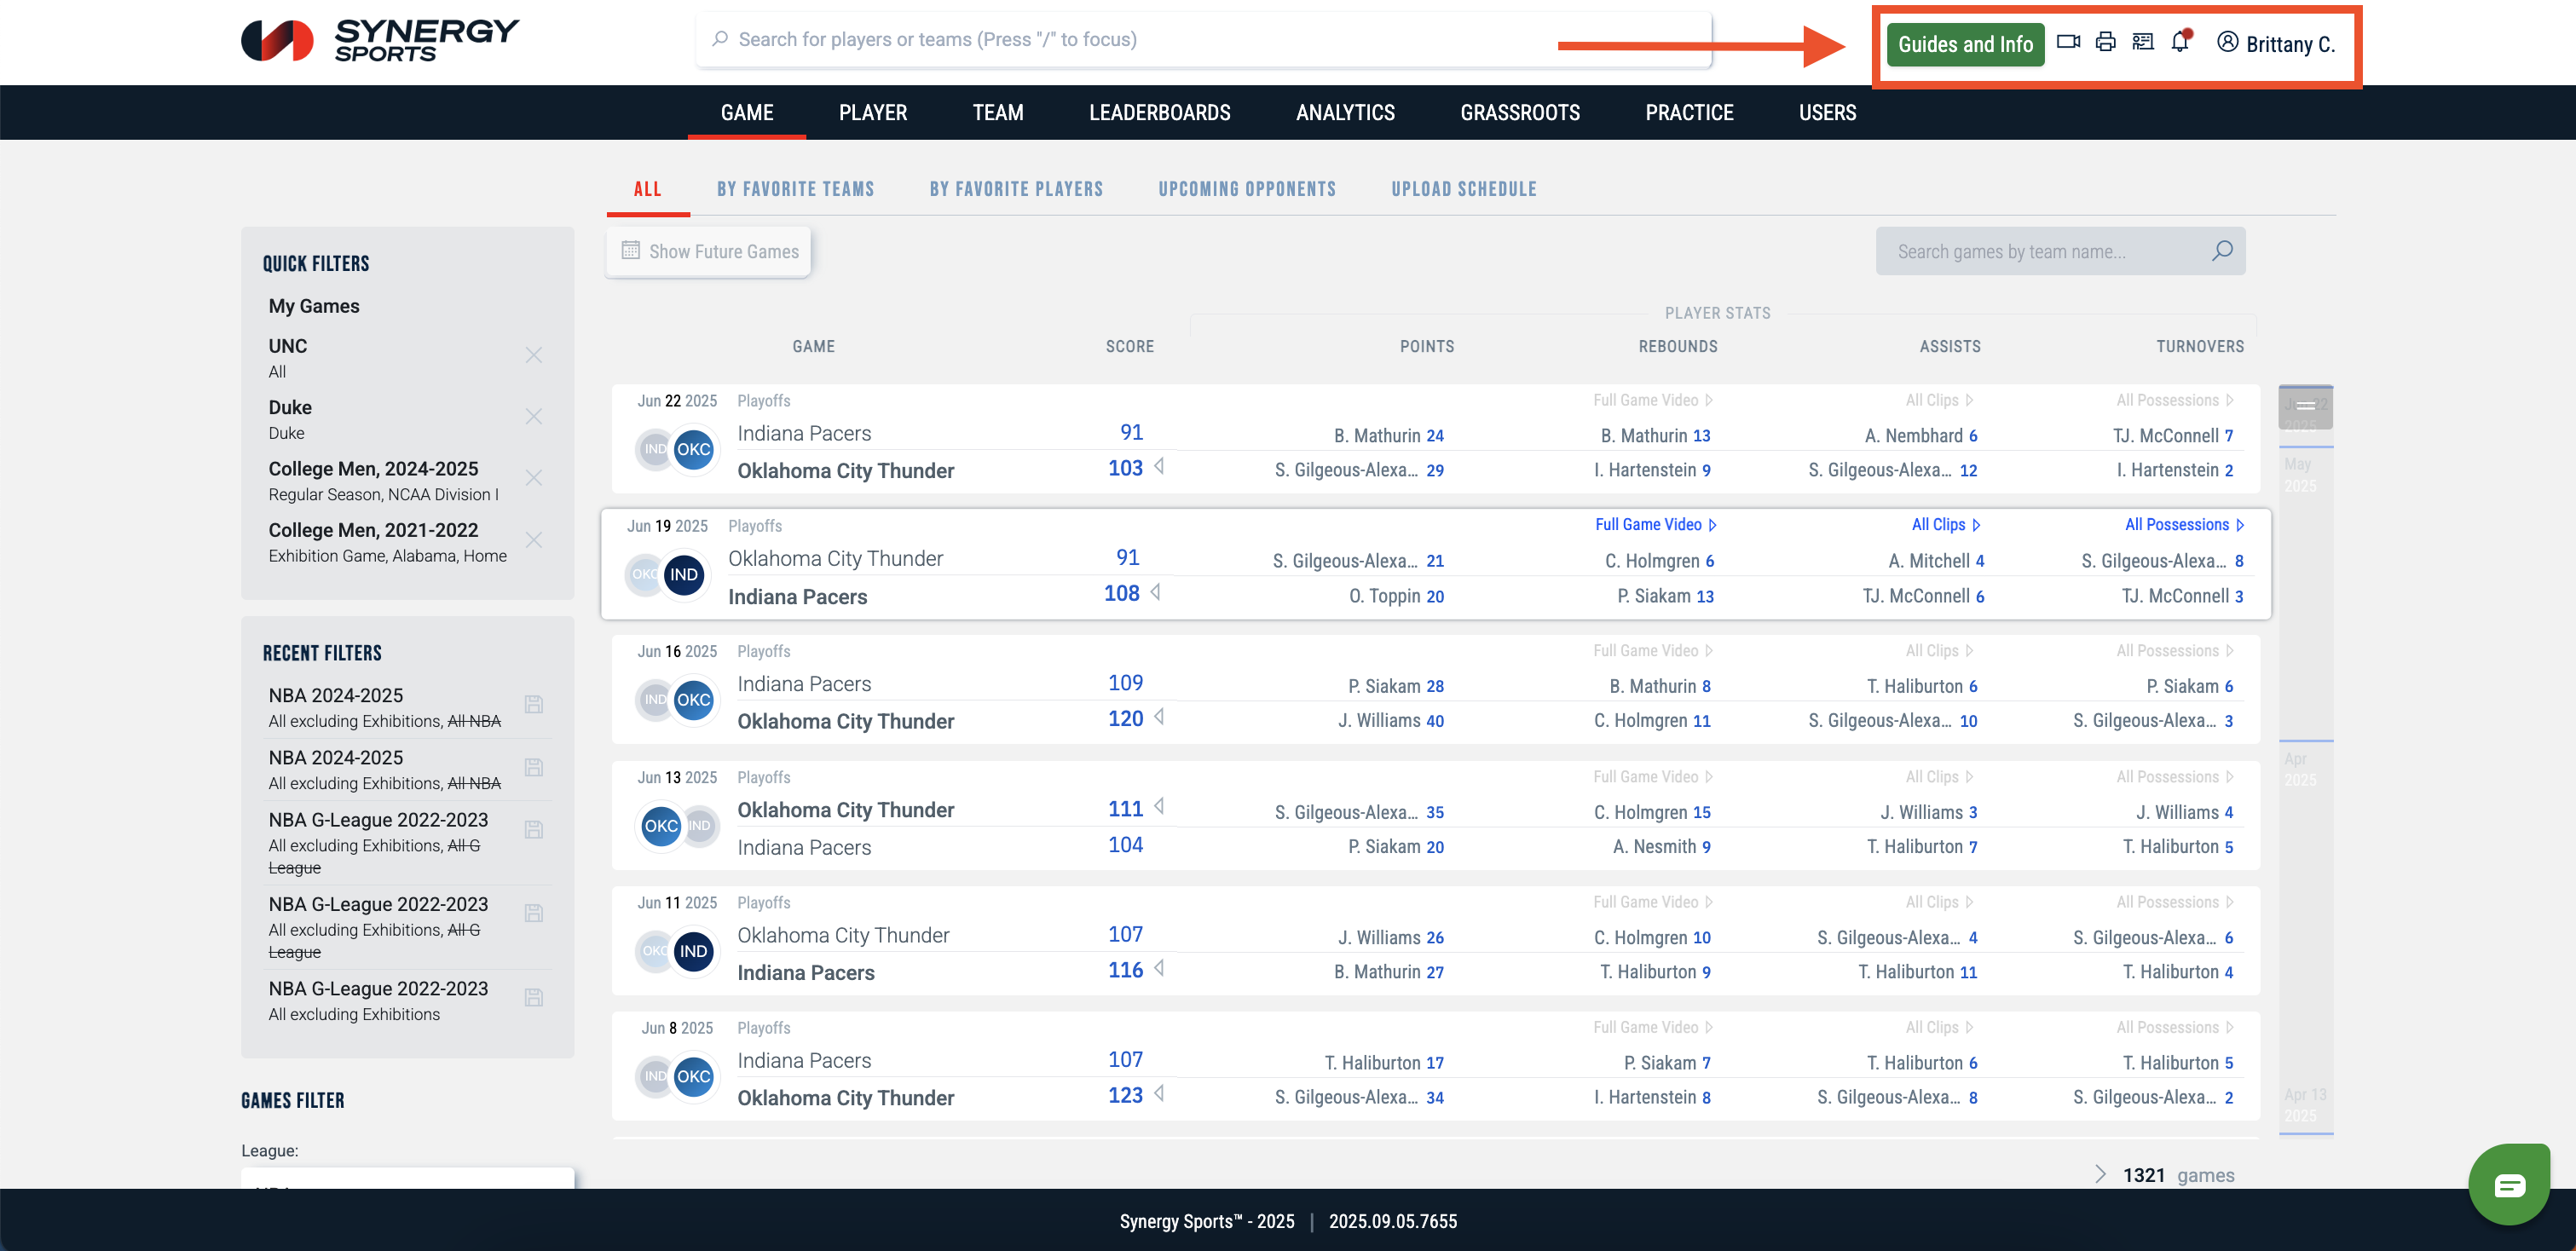Click the Guides and Info button
Image resolution: width=2576 pixels, height=1251 pixels.
coord(1965,44)
